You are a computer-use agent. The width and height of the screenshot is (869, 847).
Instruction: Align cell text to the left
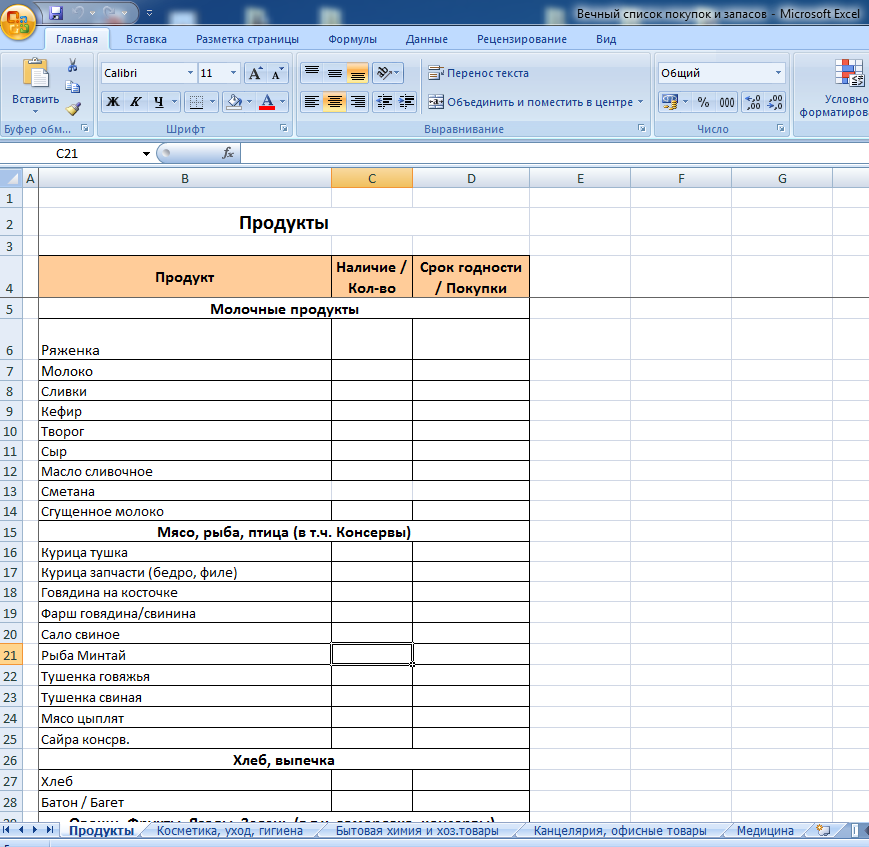312,102
